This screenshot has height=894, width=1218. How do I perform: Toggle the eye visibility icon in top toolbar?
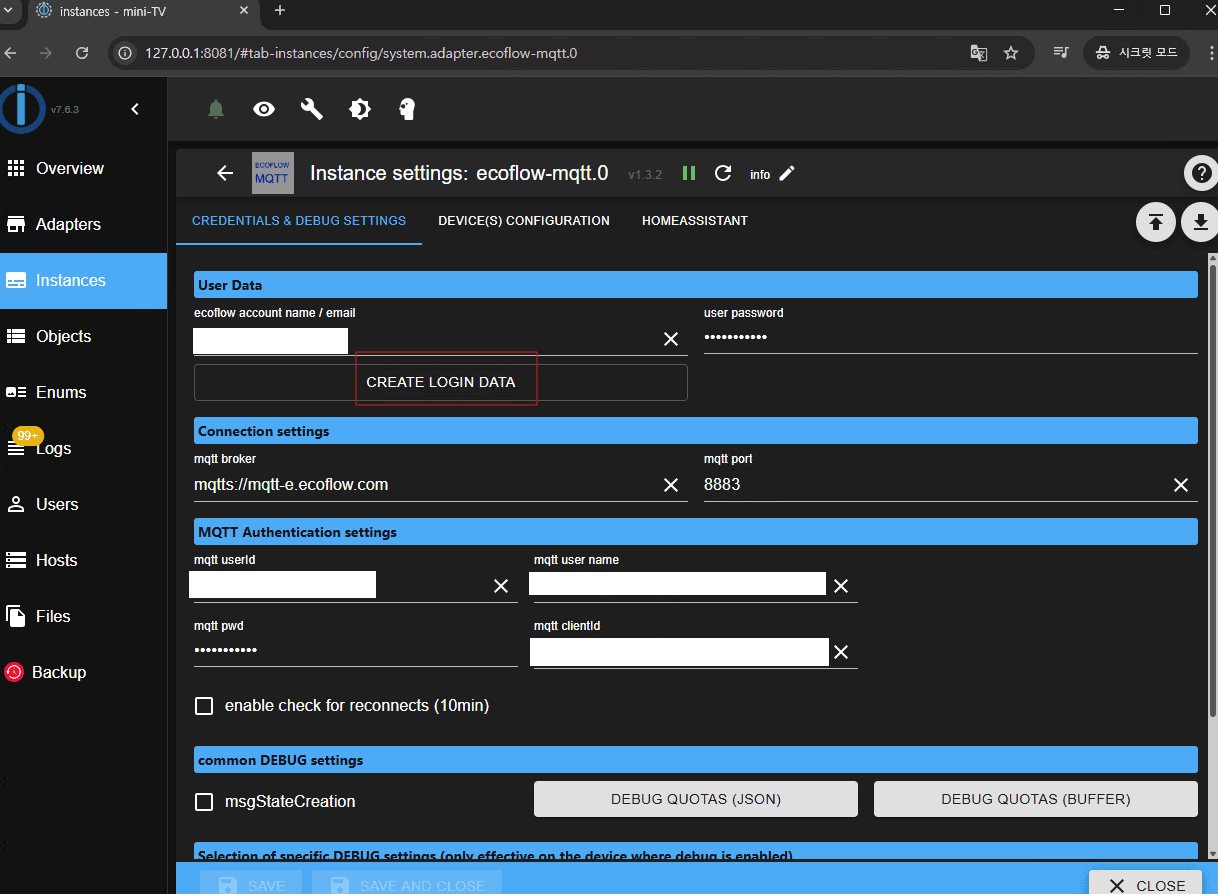click(x=264, y=109)
